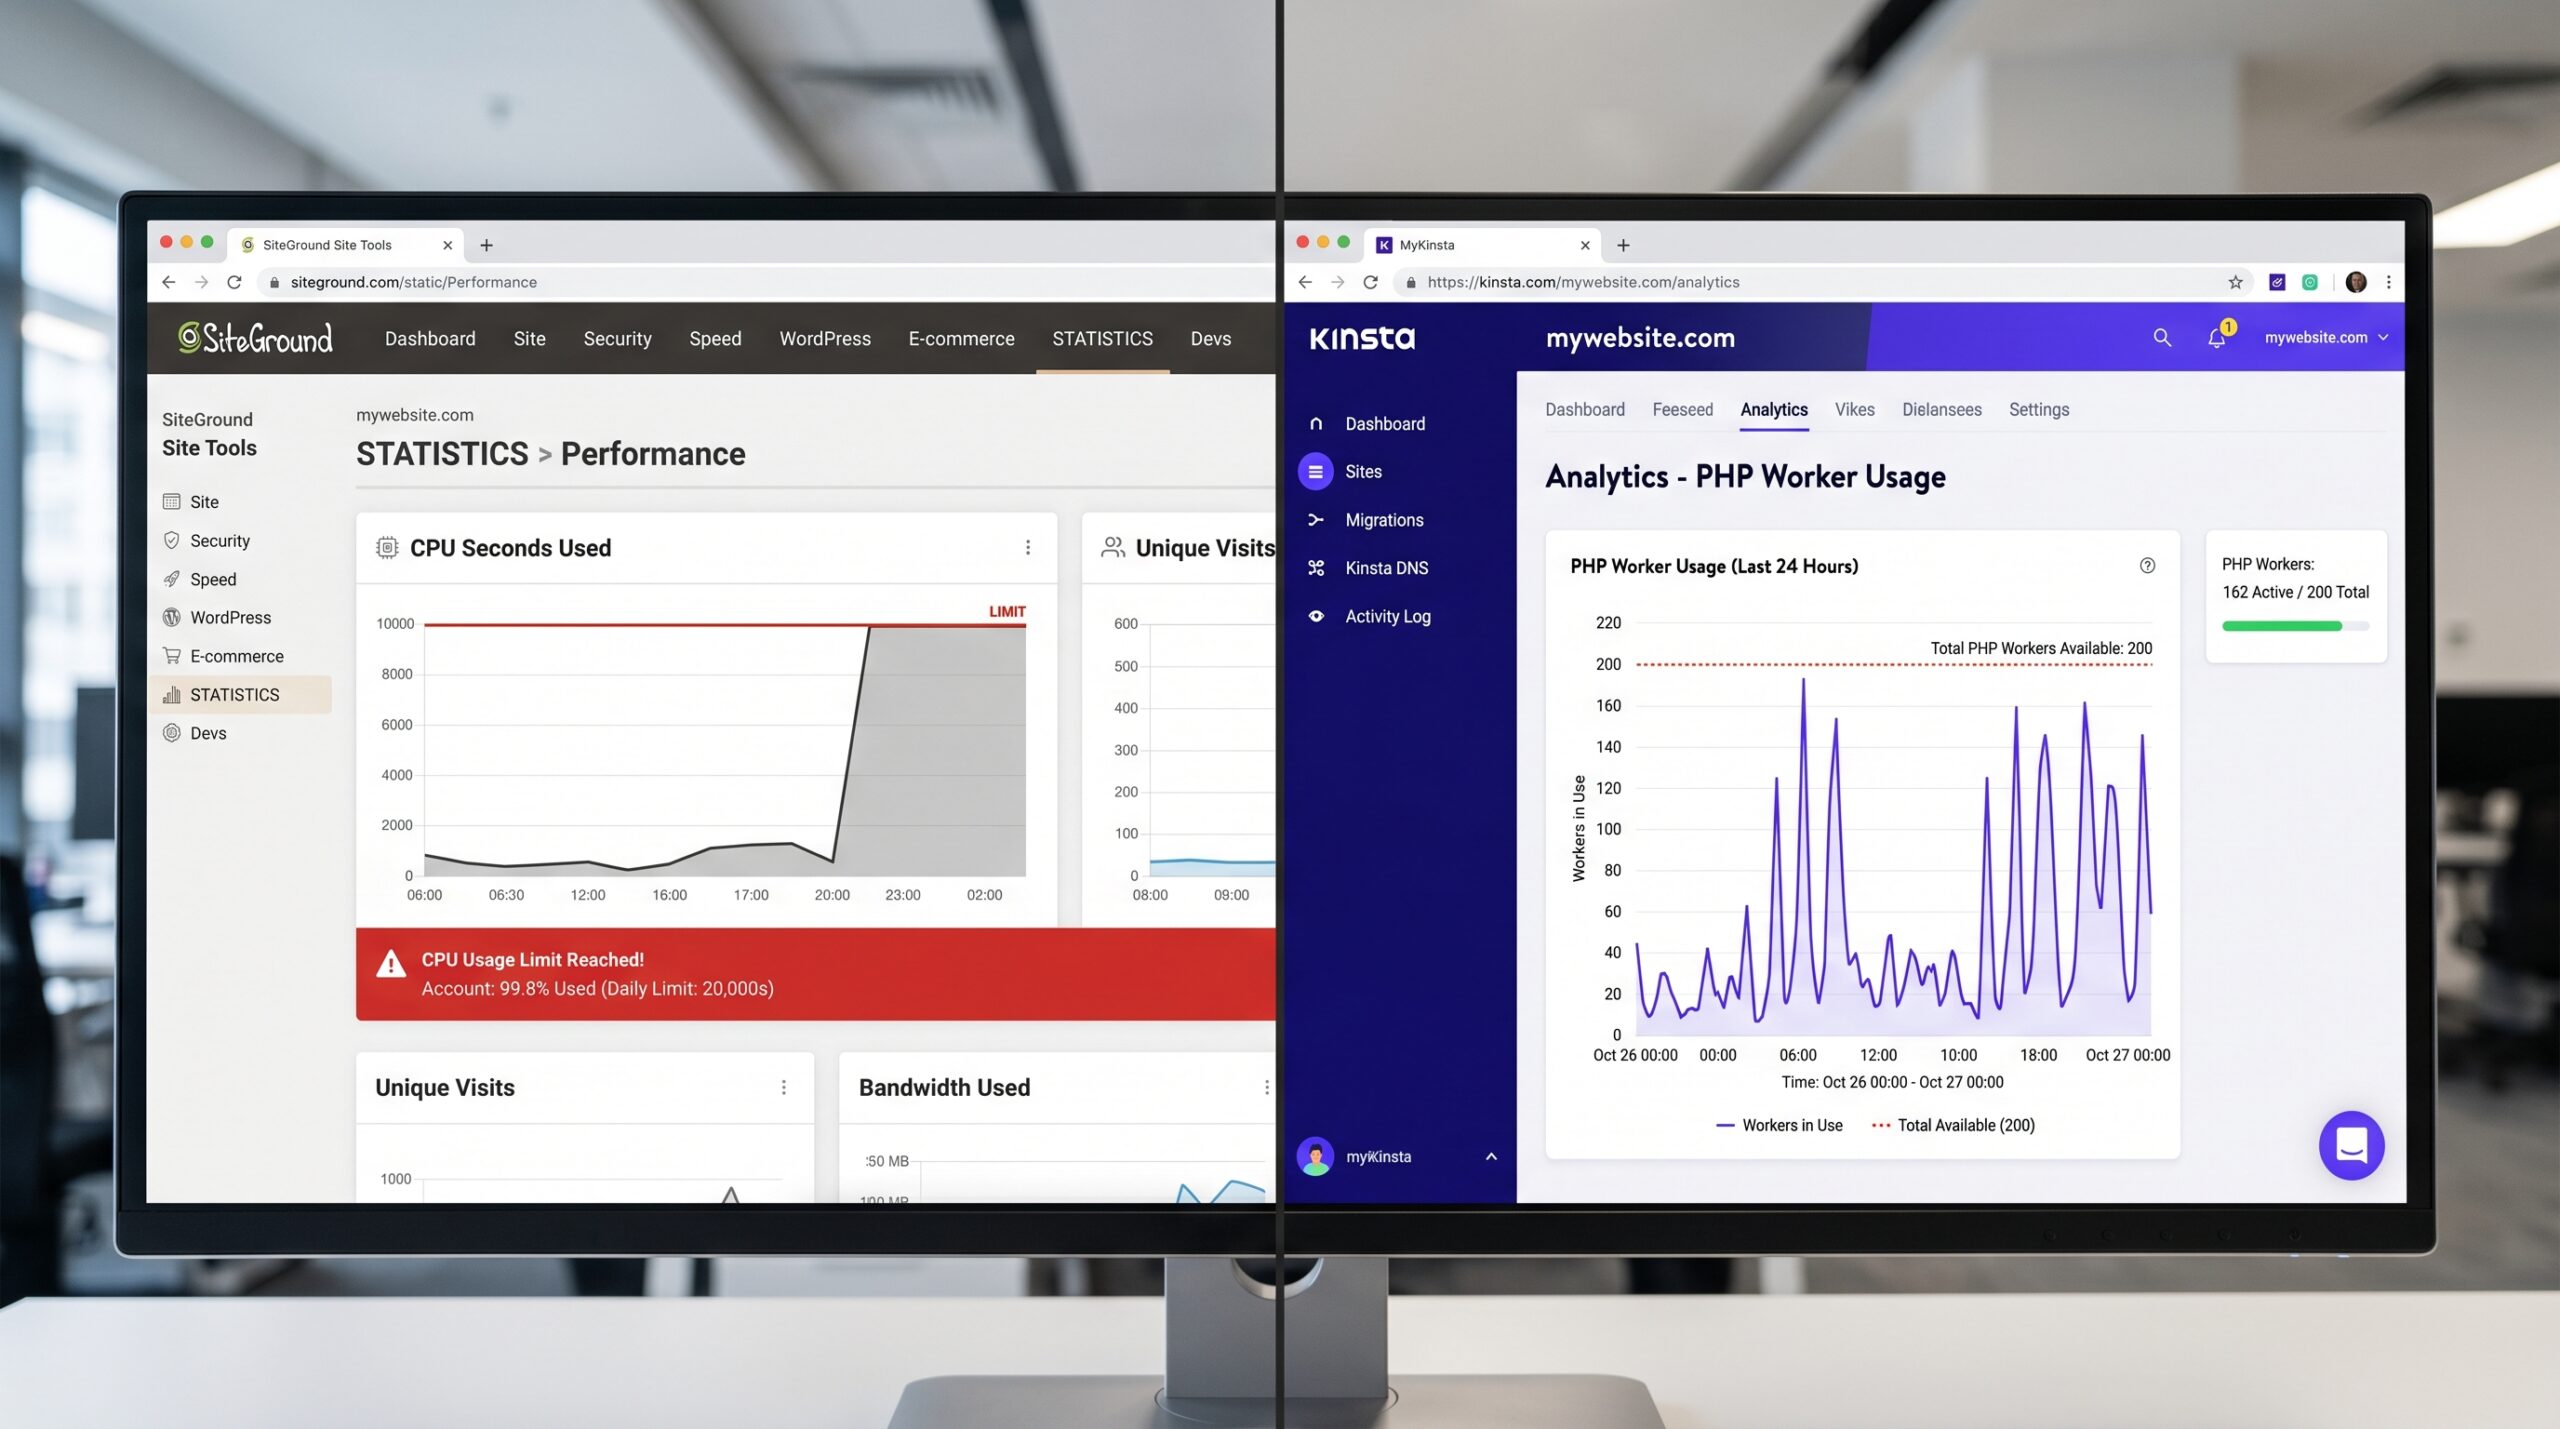
Task: Open Security in SiteGround top navigation
Action: tap(617, 339)
